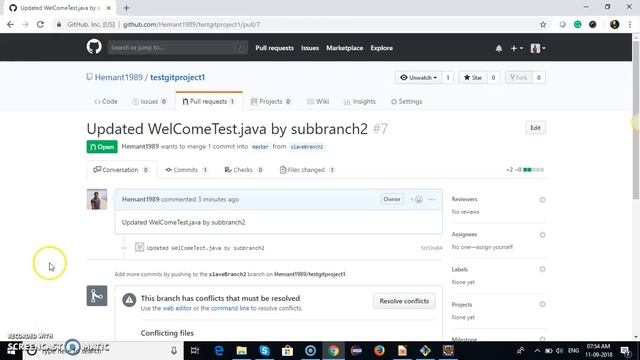This screenshot has height=360, width=640.
Task: View the Files changed tab
Action: [307, 170]
